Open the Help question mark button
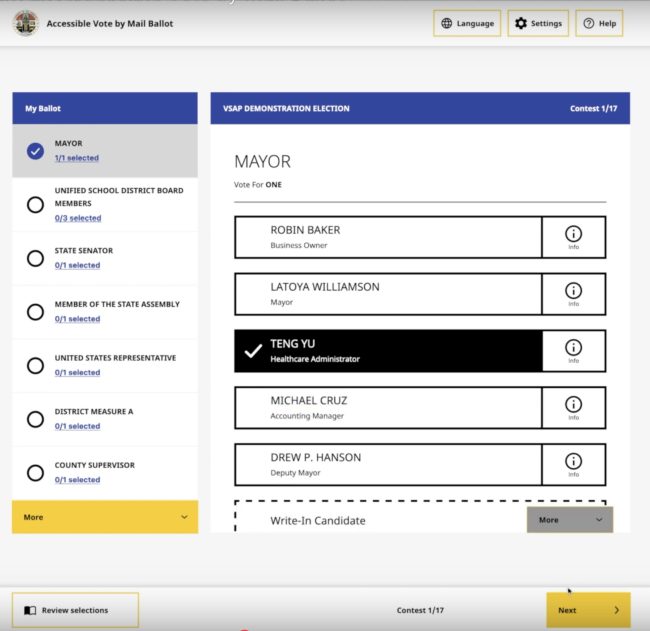Screen dimensions: 650x631 coord(599,23)
